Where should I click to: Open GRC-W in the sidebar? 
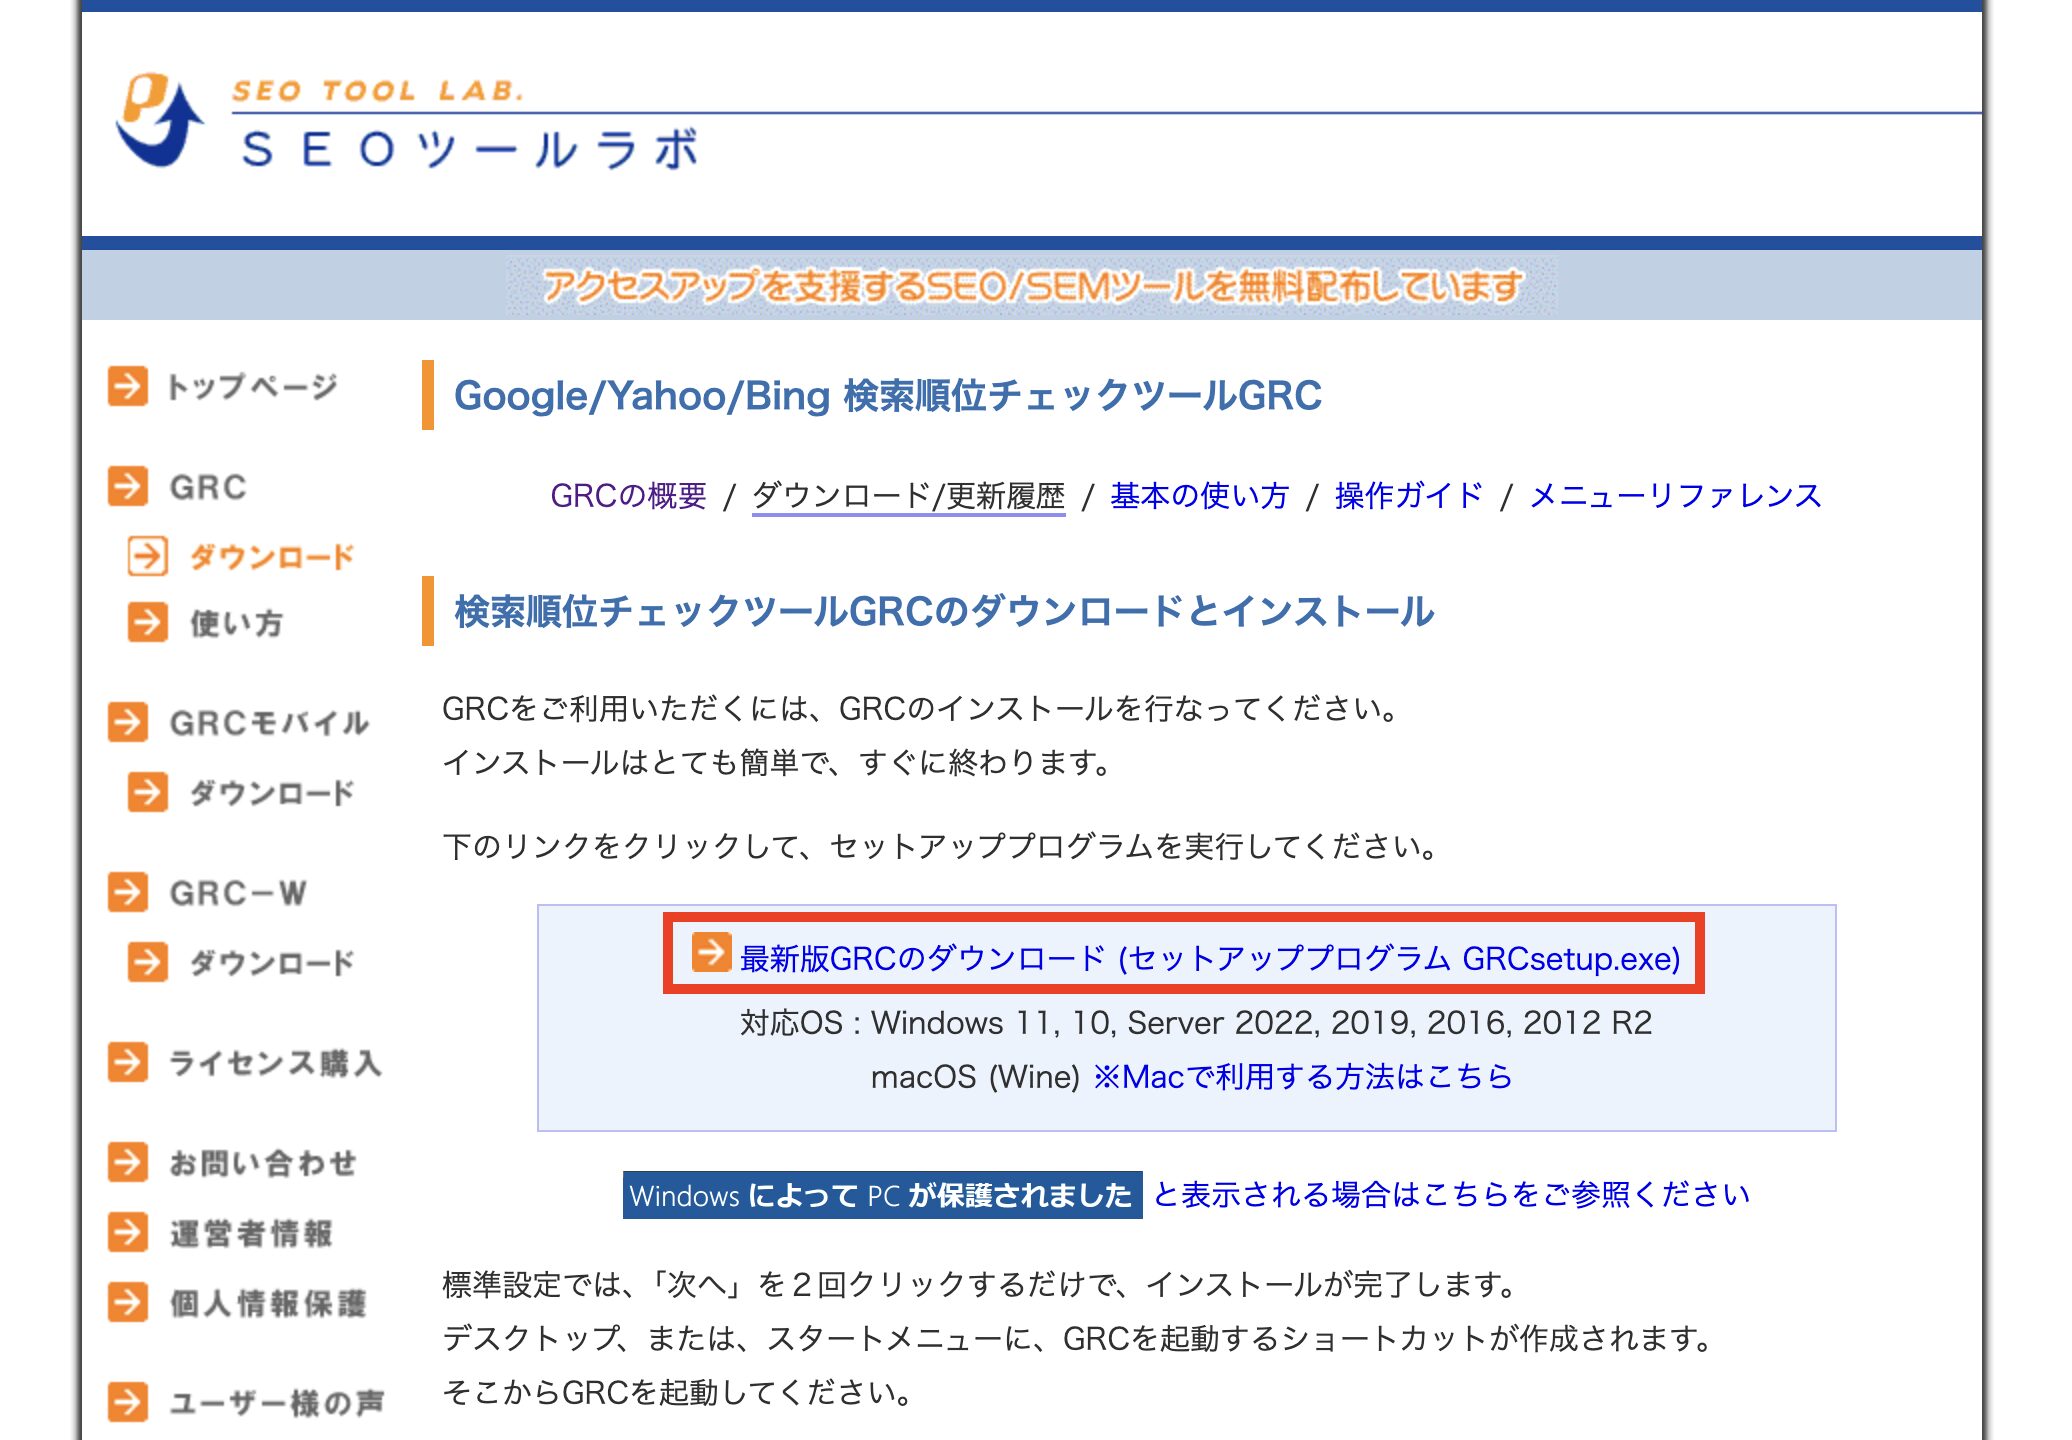[238, 893]
